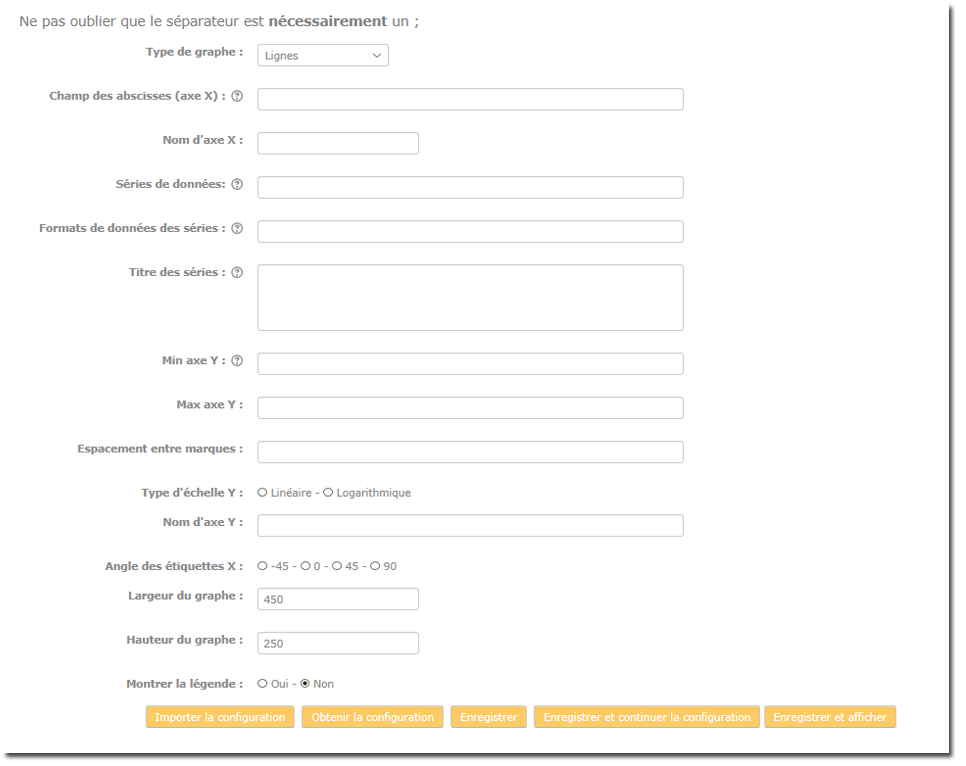The height and width of the screenshot is (766, 966).
Task: Click the help icon for Min axe Y
Action: [237, 361]
